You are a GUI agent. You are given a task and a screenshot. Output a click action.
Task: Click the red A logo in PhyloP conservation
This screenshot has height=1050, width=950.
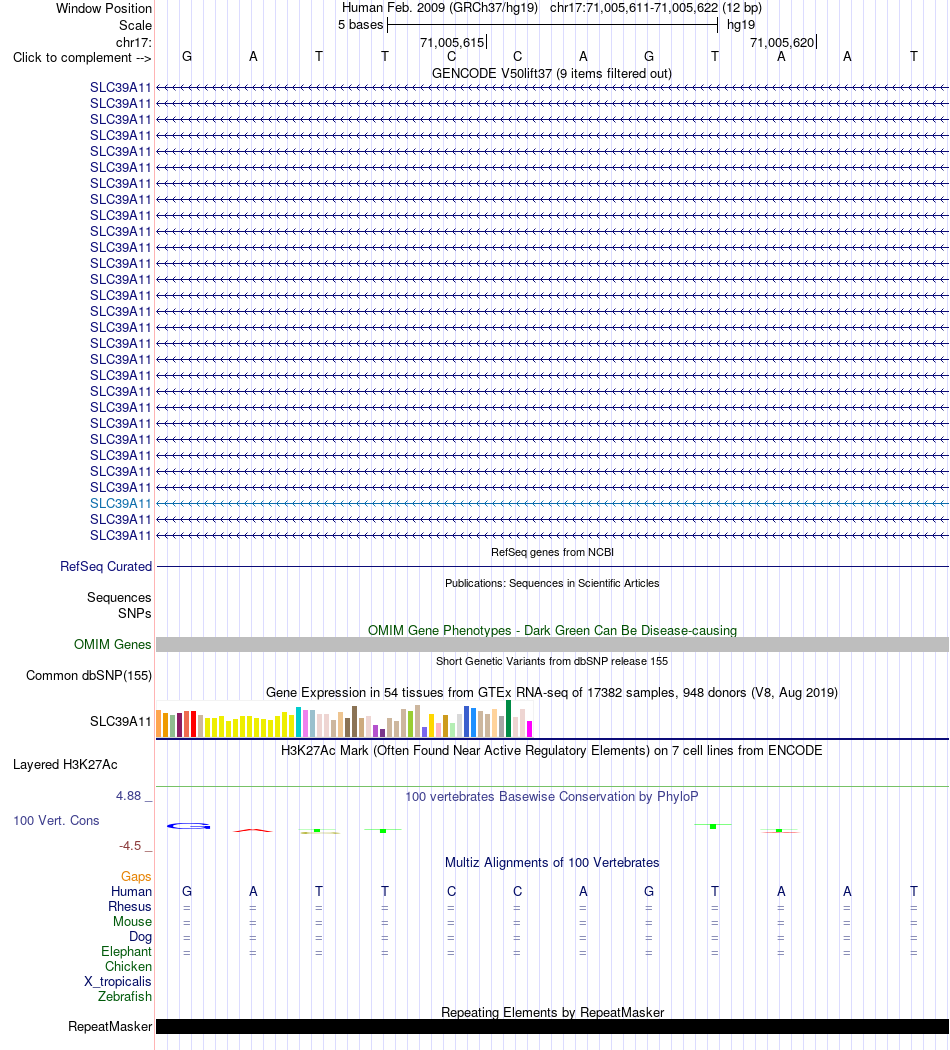252,830
